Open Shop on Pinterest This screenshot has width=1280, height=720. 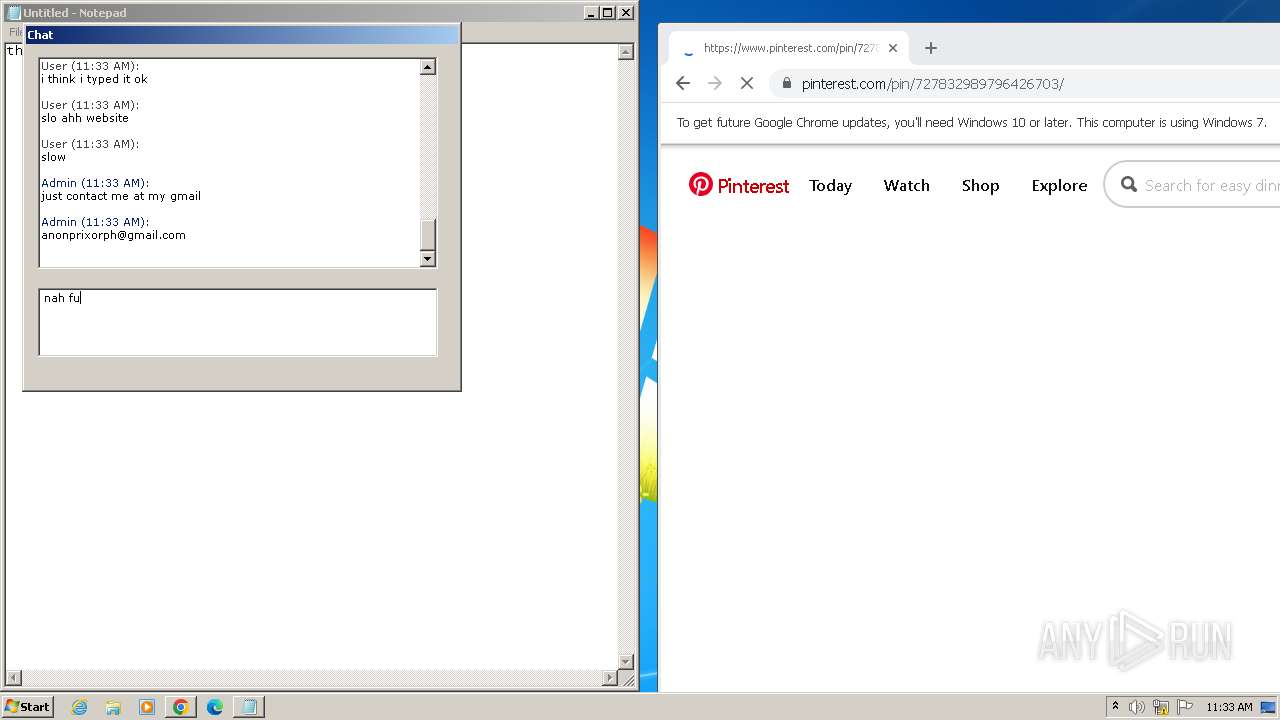pyautogui.click(x=980, y=186)
